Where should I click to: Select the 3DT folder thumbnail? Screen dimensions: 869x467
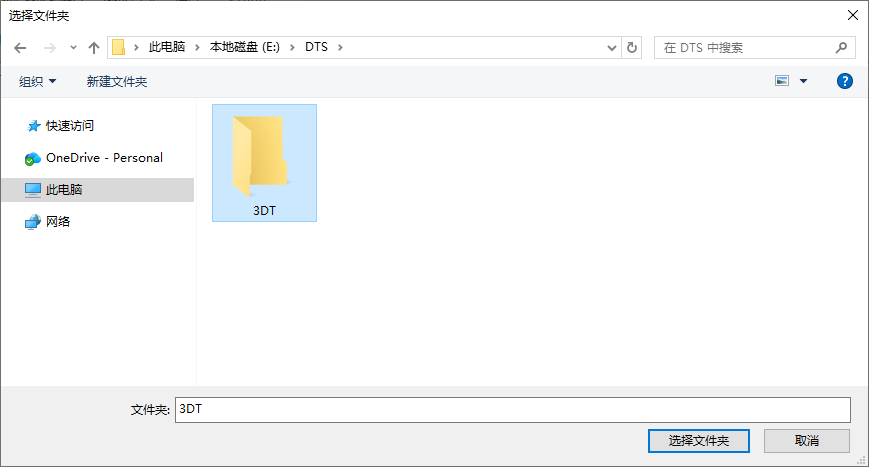pyautogui.click(x=264, y=163)
